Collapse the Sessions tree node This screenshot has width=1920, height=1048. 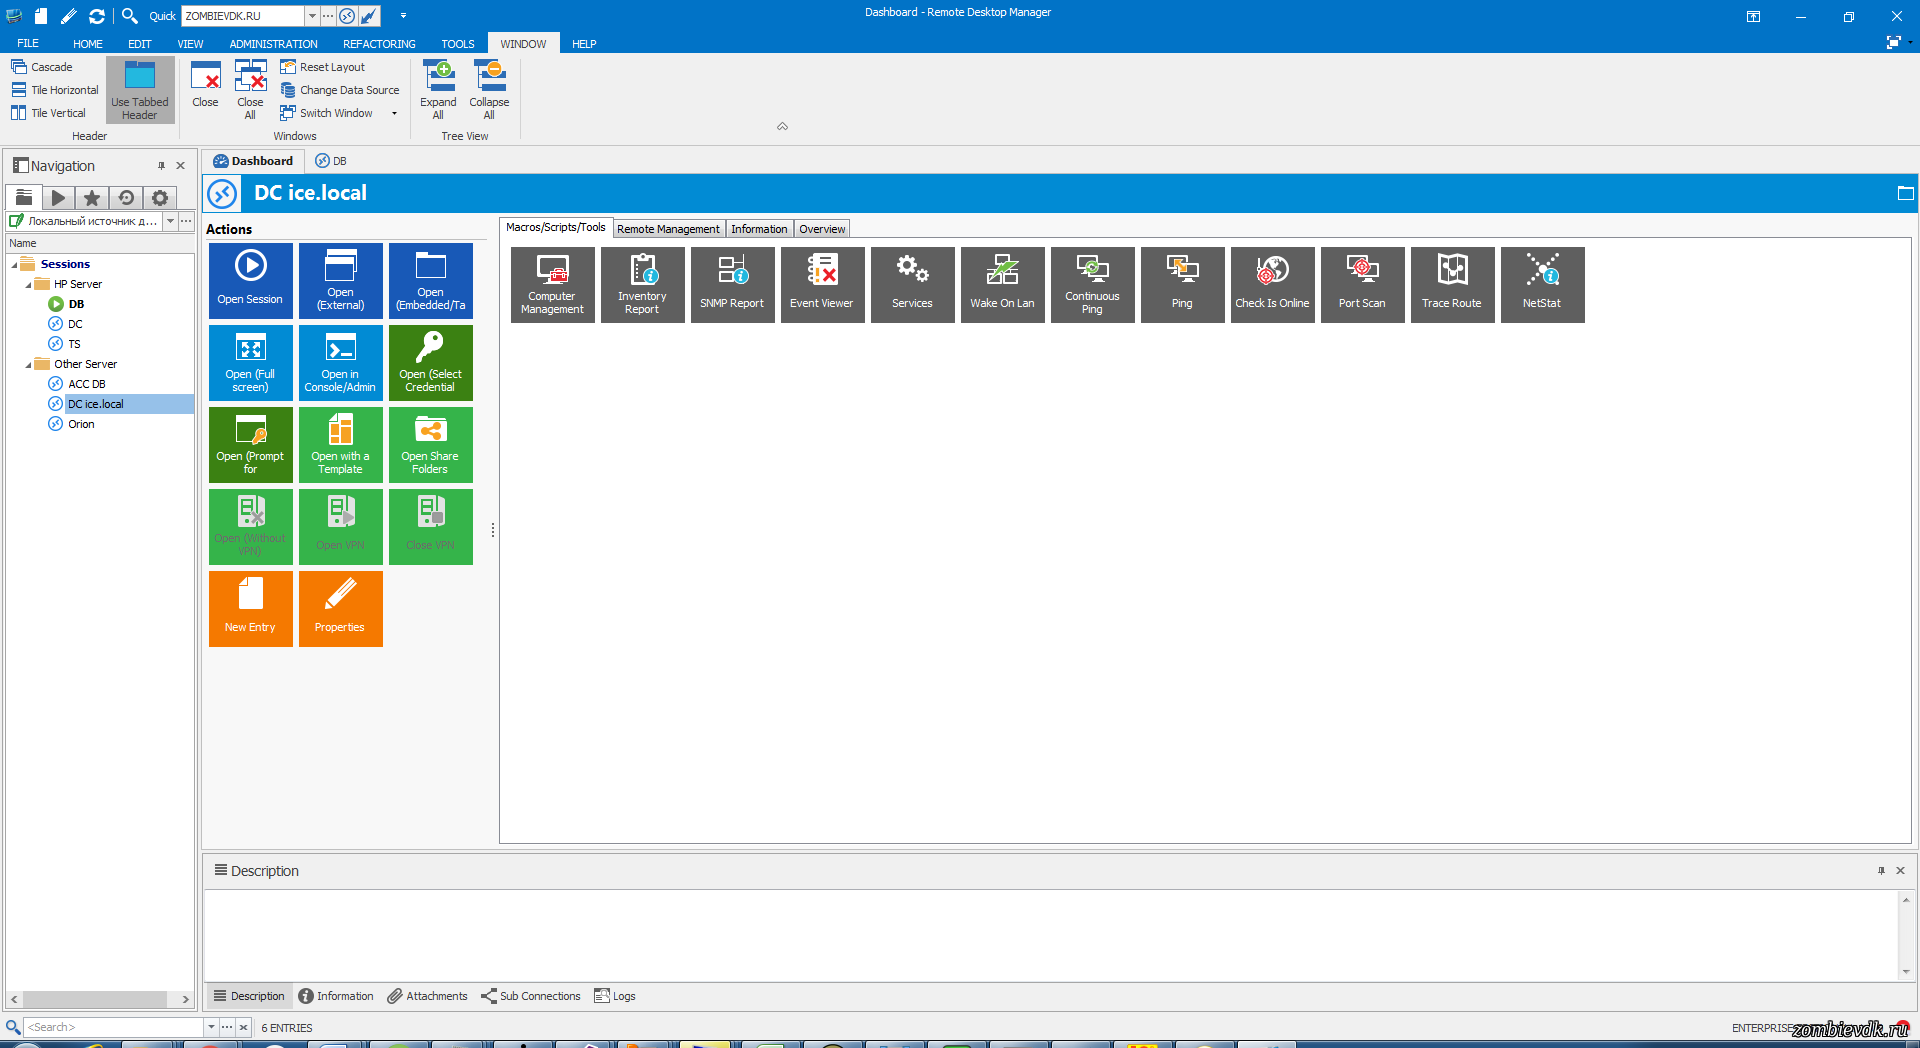(x=14, y=265)
